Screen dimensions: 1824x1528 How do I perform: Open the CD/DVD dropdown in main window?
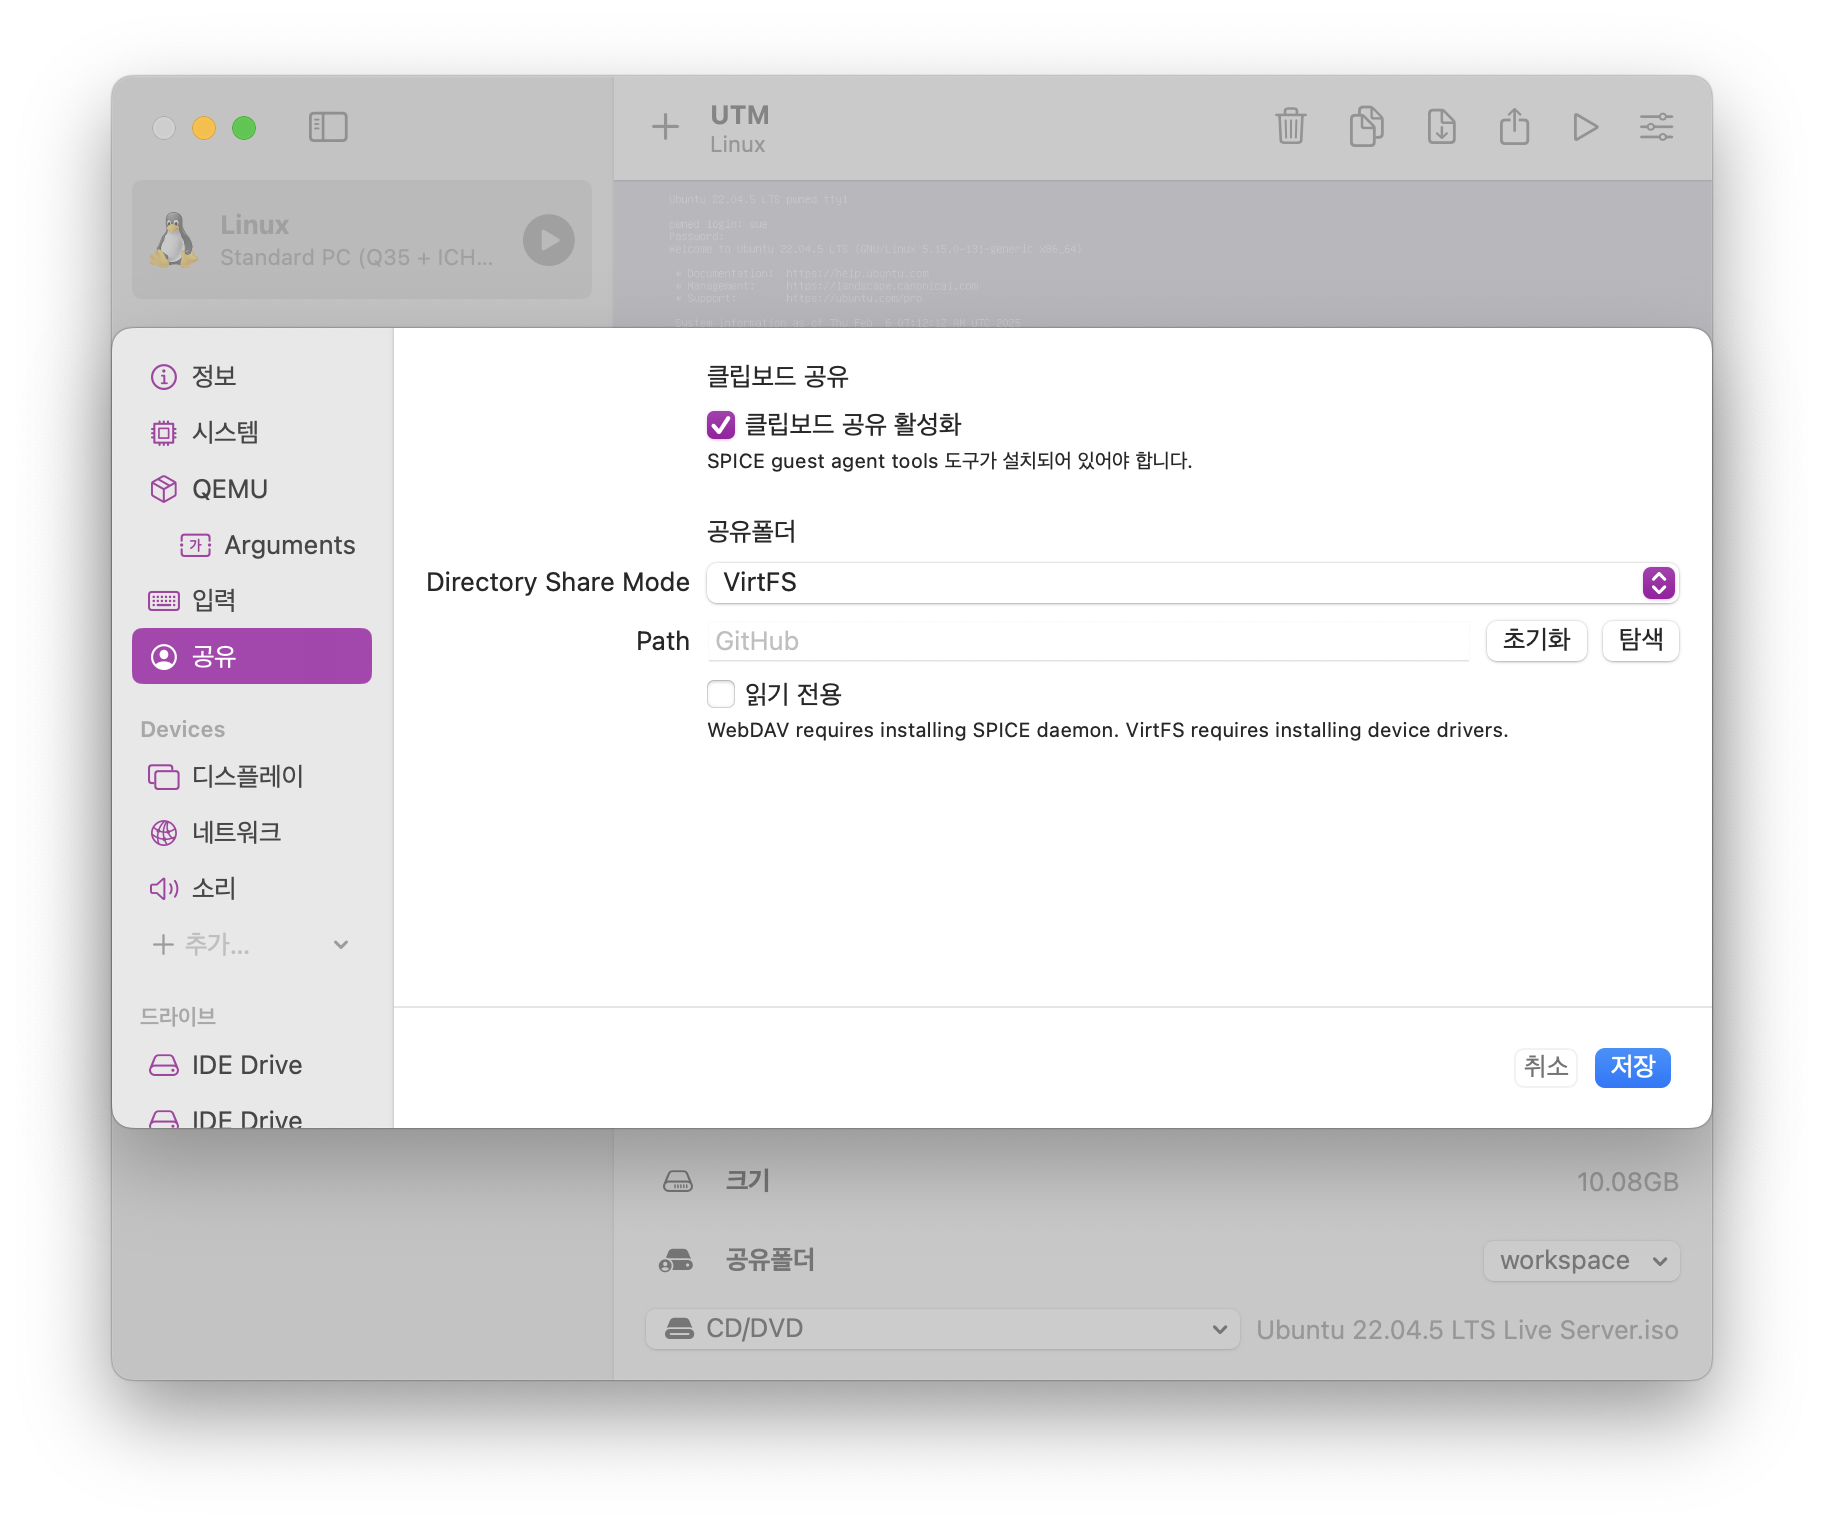942,1329
